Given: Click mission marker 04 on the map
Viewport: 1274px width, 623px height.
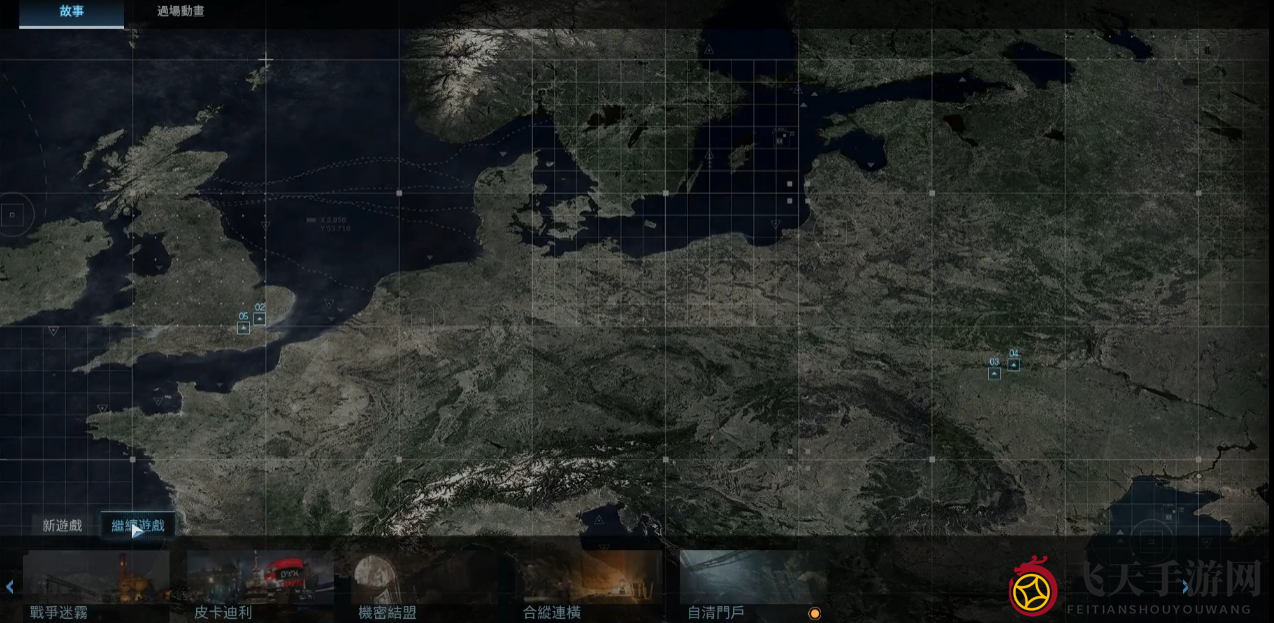Looking at the screenshot, I should [x=1013, y=364].
